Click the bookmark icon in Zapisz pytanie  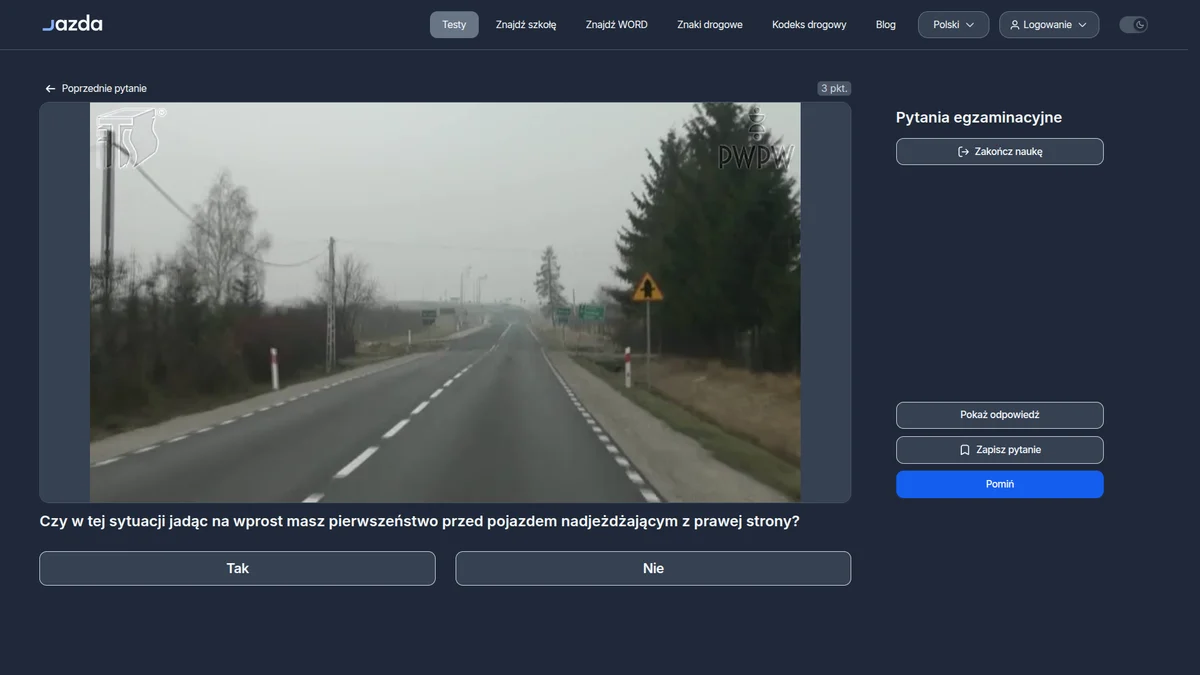[x=965, y=450]
